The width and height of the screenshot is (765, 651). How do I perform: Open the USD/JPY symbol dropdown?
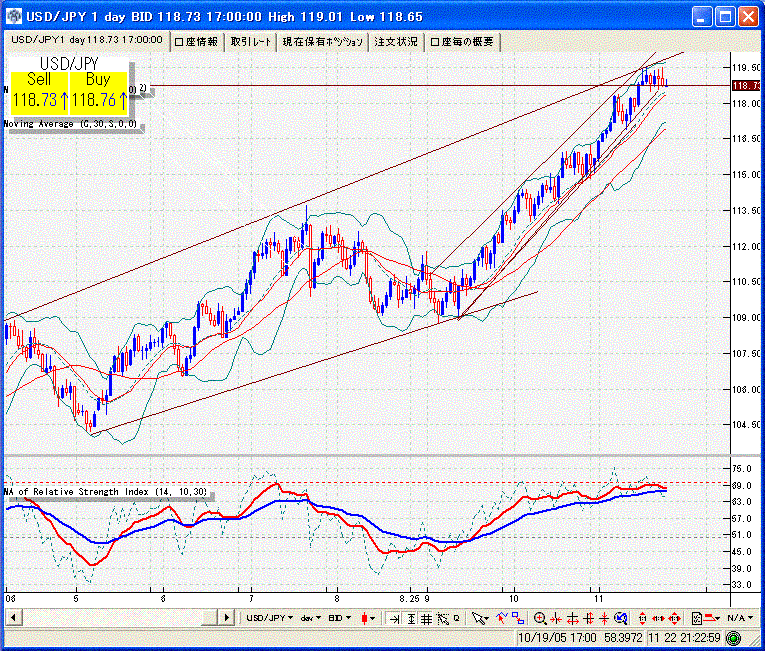[x=269, y=618]
